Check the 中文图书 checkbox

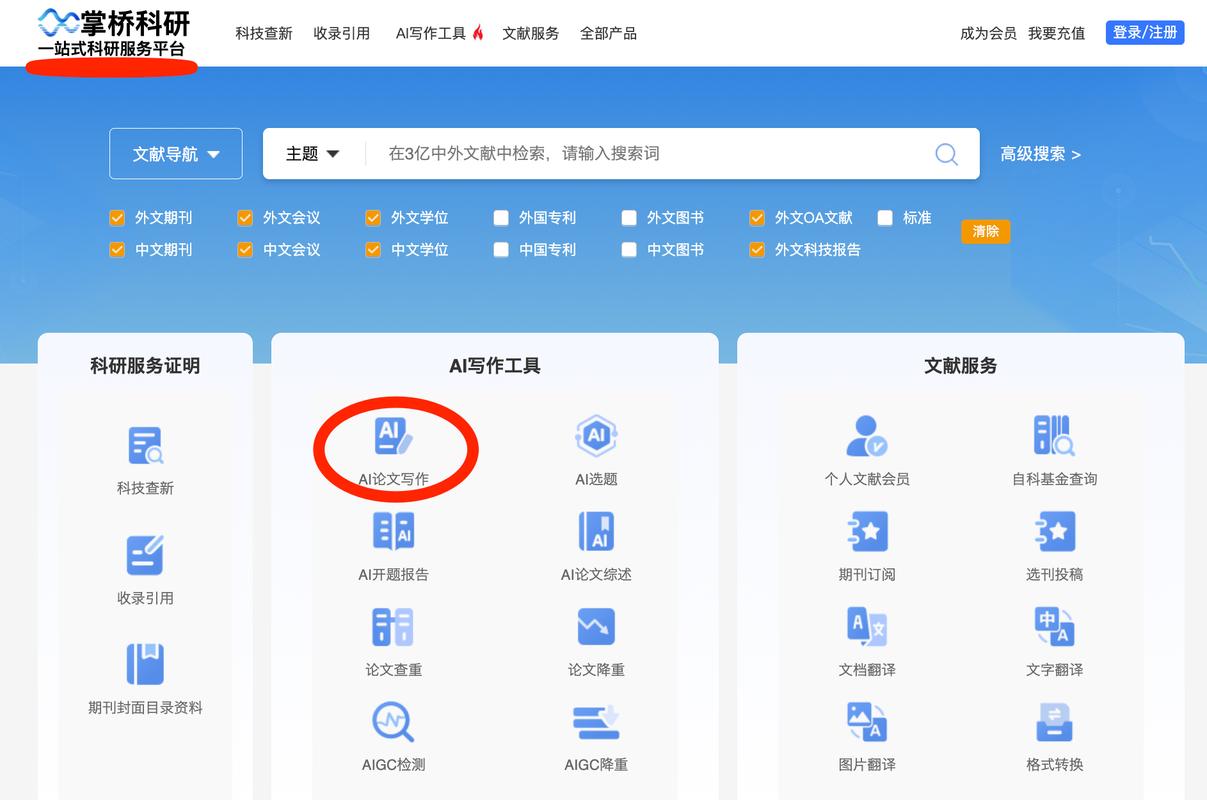click(x=629, y=250)
